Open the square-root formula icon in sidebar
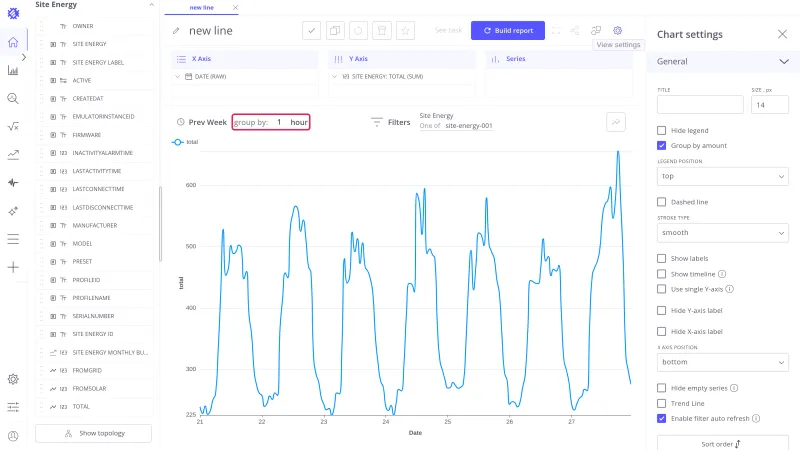The width and height of the screenshot is (800, 450). 13,127
